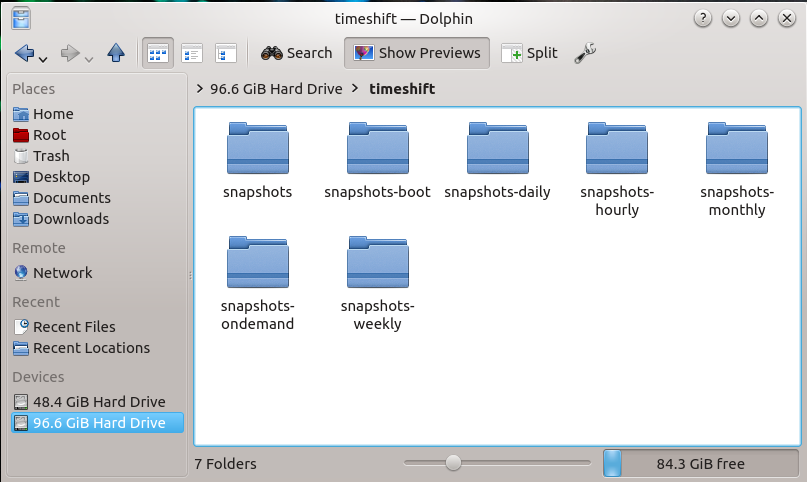Toggle Show Previews
The image size is (807, 482).
(x=417, y=53)
